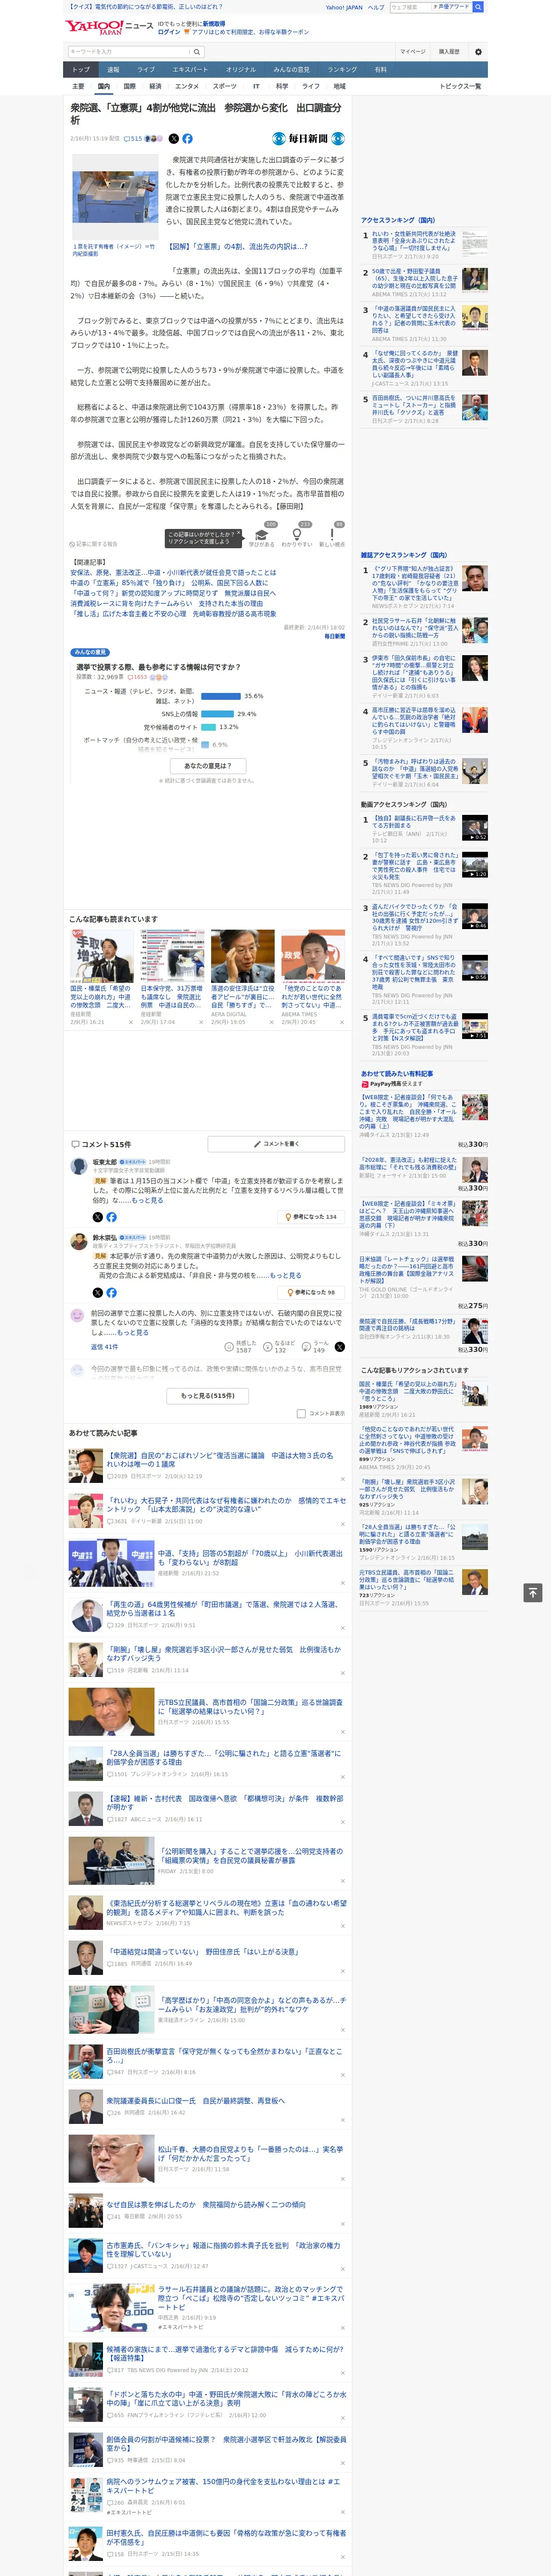Expand 鈴木崇弘's comment with もっと見る
This screenshot has width=551, height=2576.
click(x=285, y=1275)
